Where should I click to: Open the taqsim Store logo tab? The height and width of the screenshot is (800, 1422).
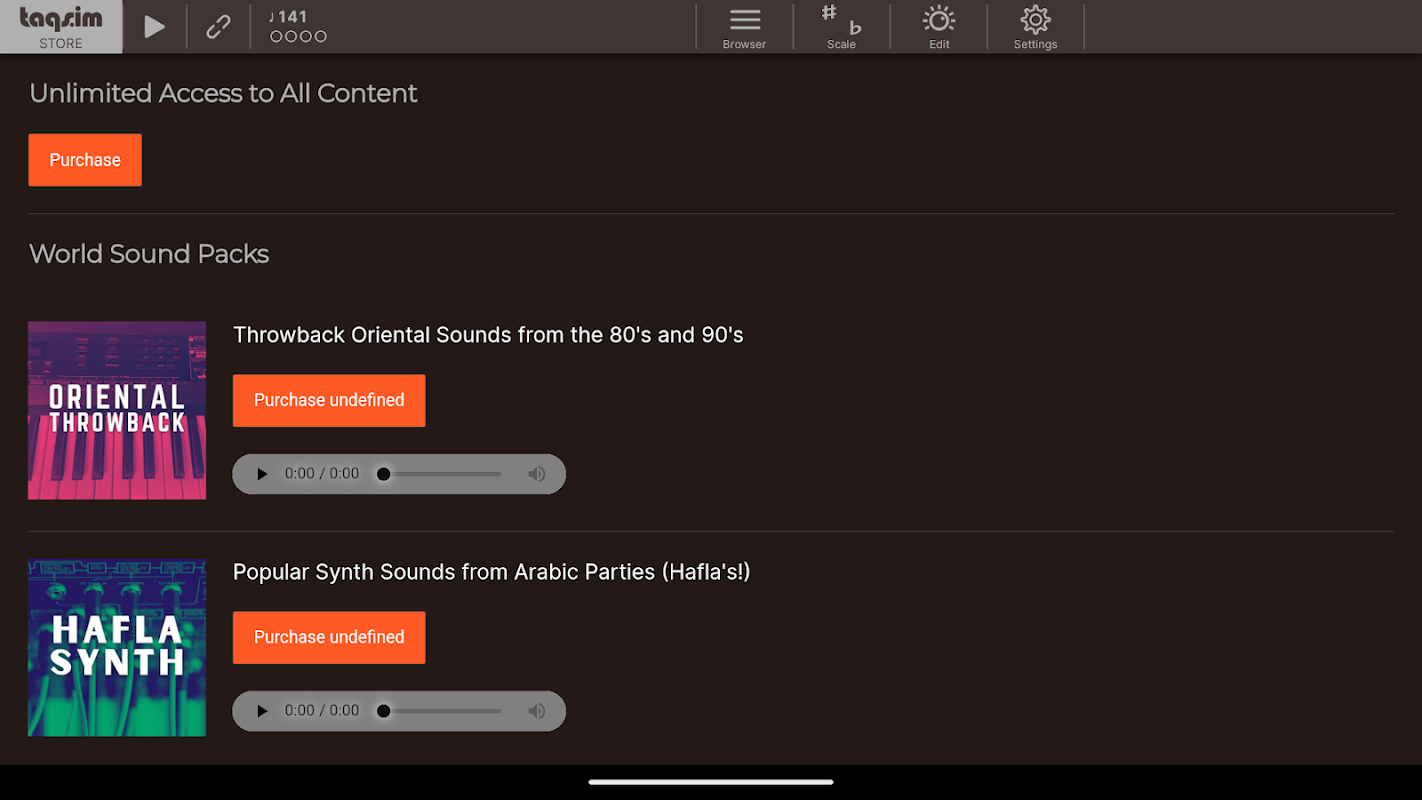coord(61,27)
